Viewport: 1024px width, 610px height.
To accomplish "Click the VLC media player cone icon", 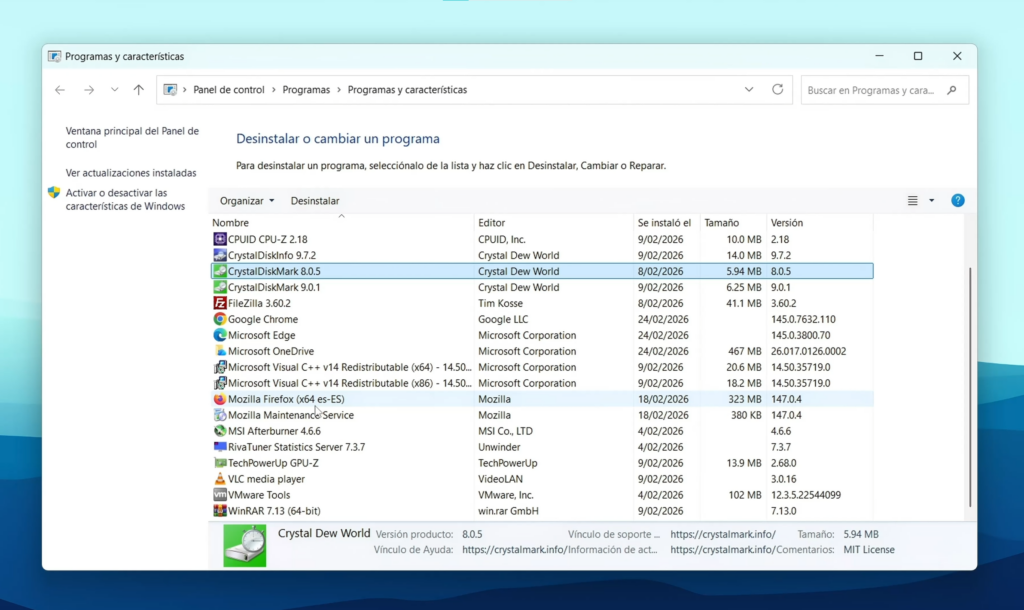I will [x=219, y=479].
